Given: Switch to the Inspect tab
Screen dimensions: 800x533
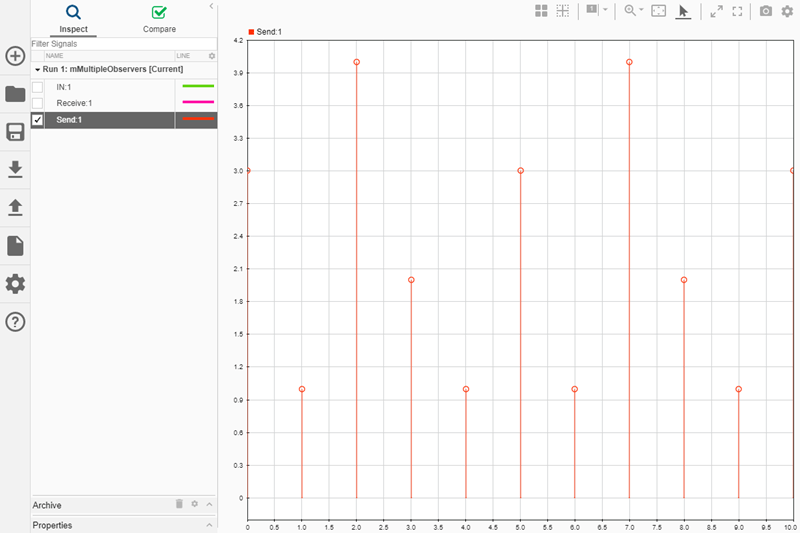Looking at the screenshot, I should coord(73,19).
